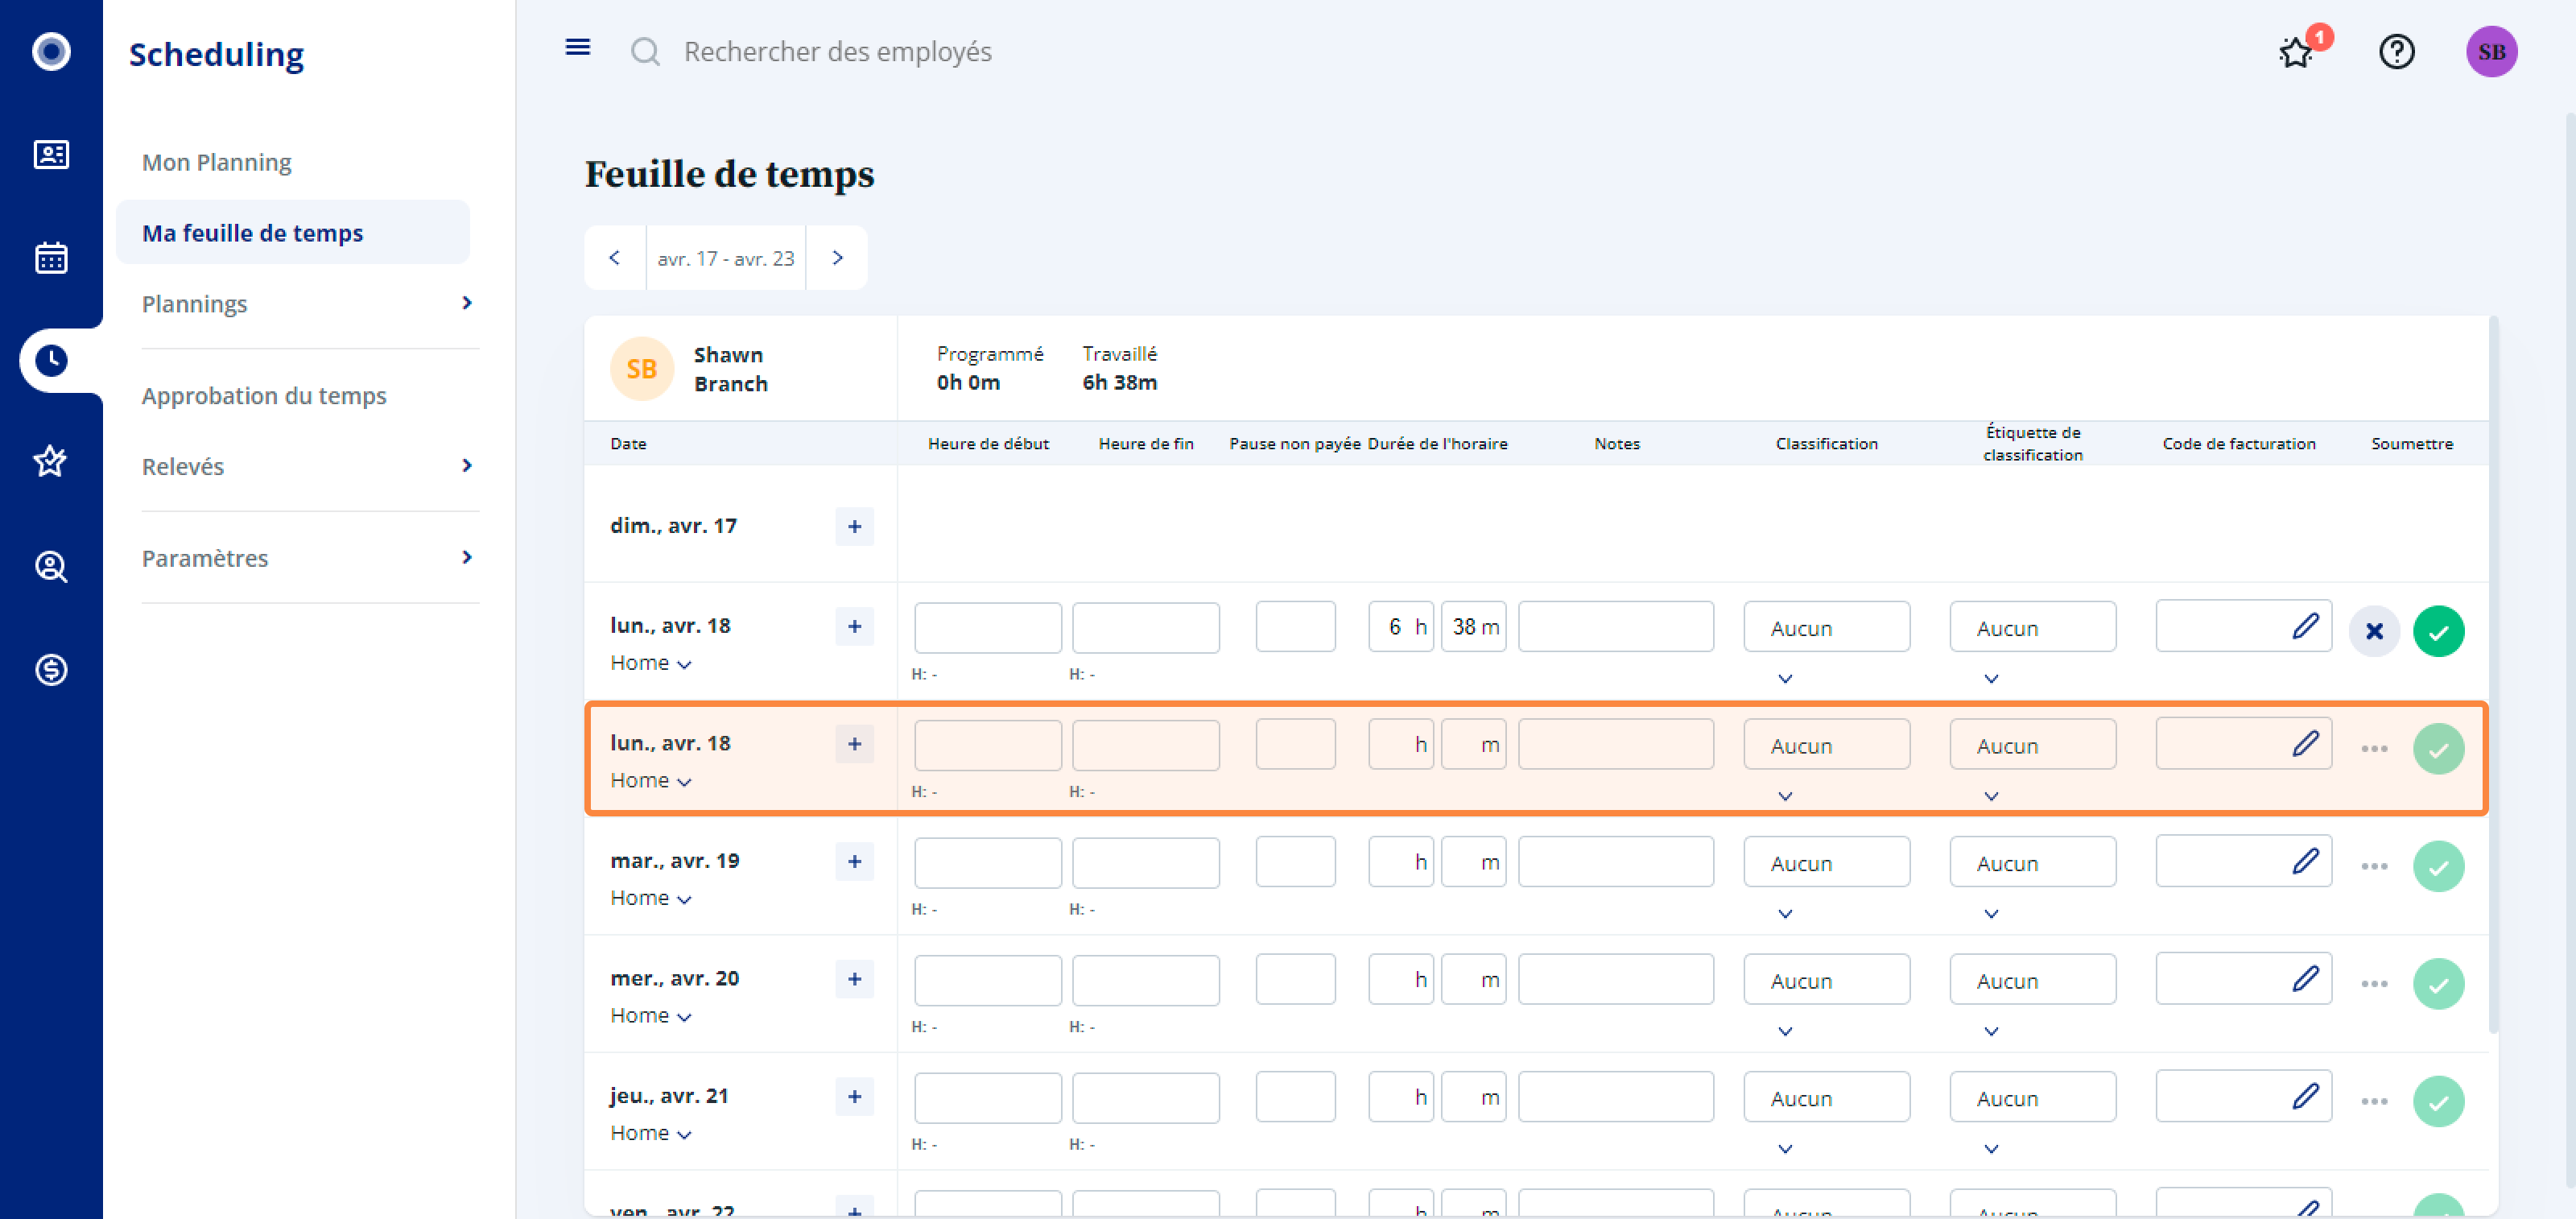Viewport: 2576px width, 1219px height.
Task: Click the person search icon in sidebar
Action: [x=51, y=566]
